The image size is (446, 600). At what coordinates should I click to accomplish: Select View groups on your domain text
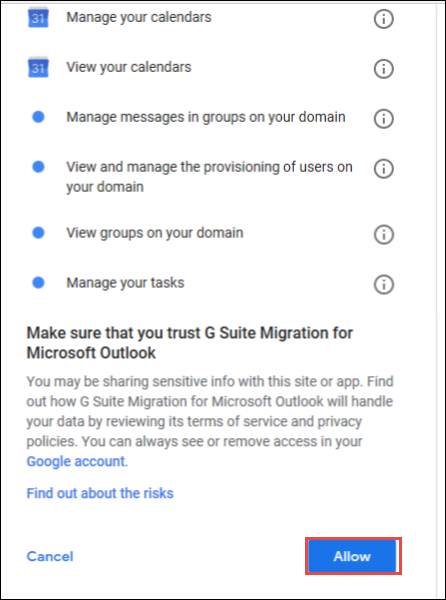155,233
